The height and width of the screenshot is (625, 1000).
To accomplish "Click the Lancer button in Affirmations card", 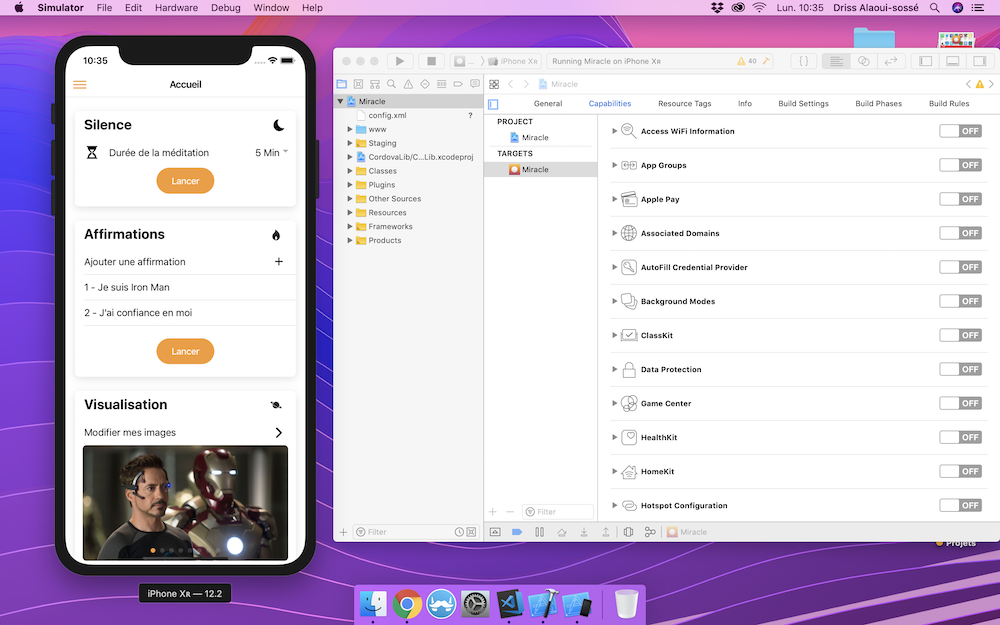I will pos(185,351).
